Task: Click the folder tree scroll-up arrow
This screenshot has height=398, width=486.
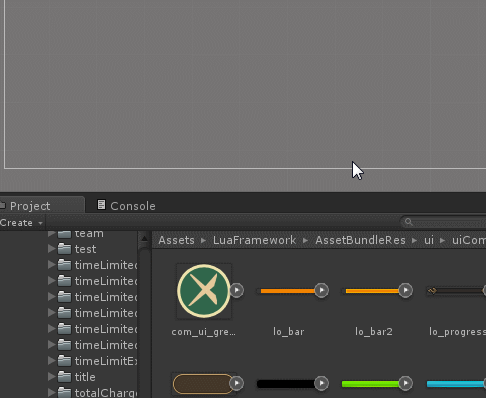Action: click(x=144, y=238)
